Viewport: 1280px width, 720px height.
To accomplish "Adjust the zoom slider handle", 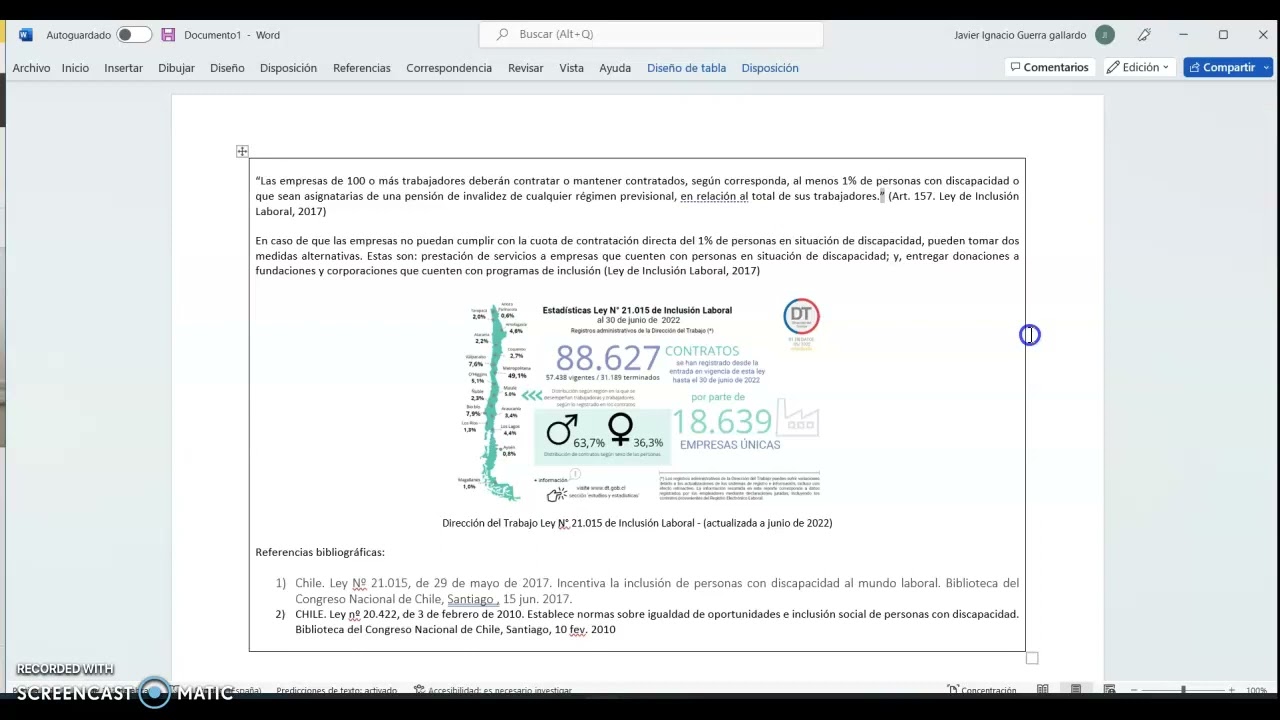I will point(1183,690).
